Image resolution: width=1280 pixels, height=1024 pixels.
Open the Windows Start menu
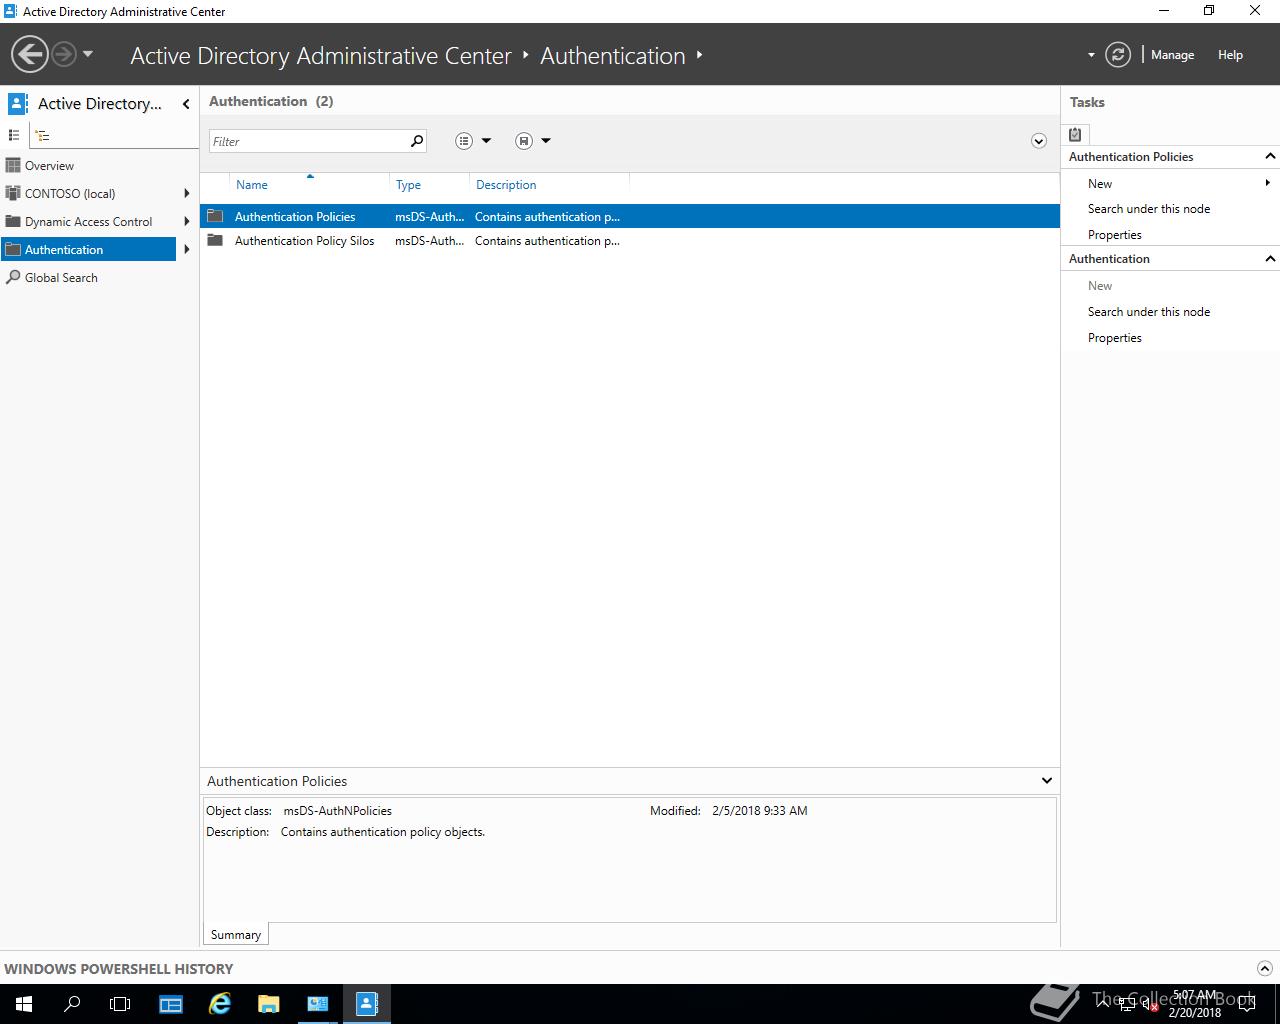(x=24, y=1004)
